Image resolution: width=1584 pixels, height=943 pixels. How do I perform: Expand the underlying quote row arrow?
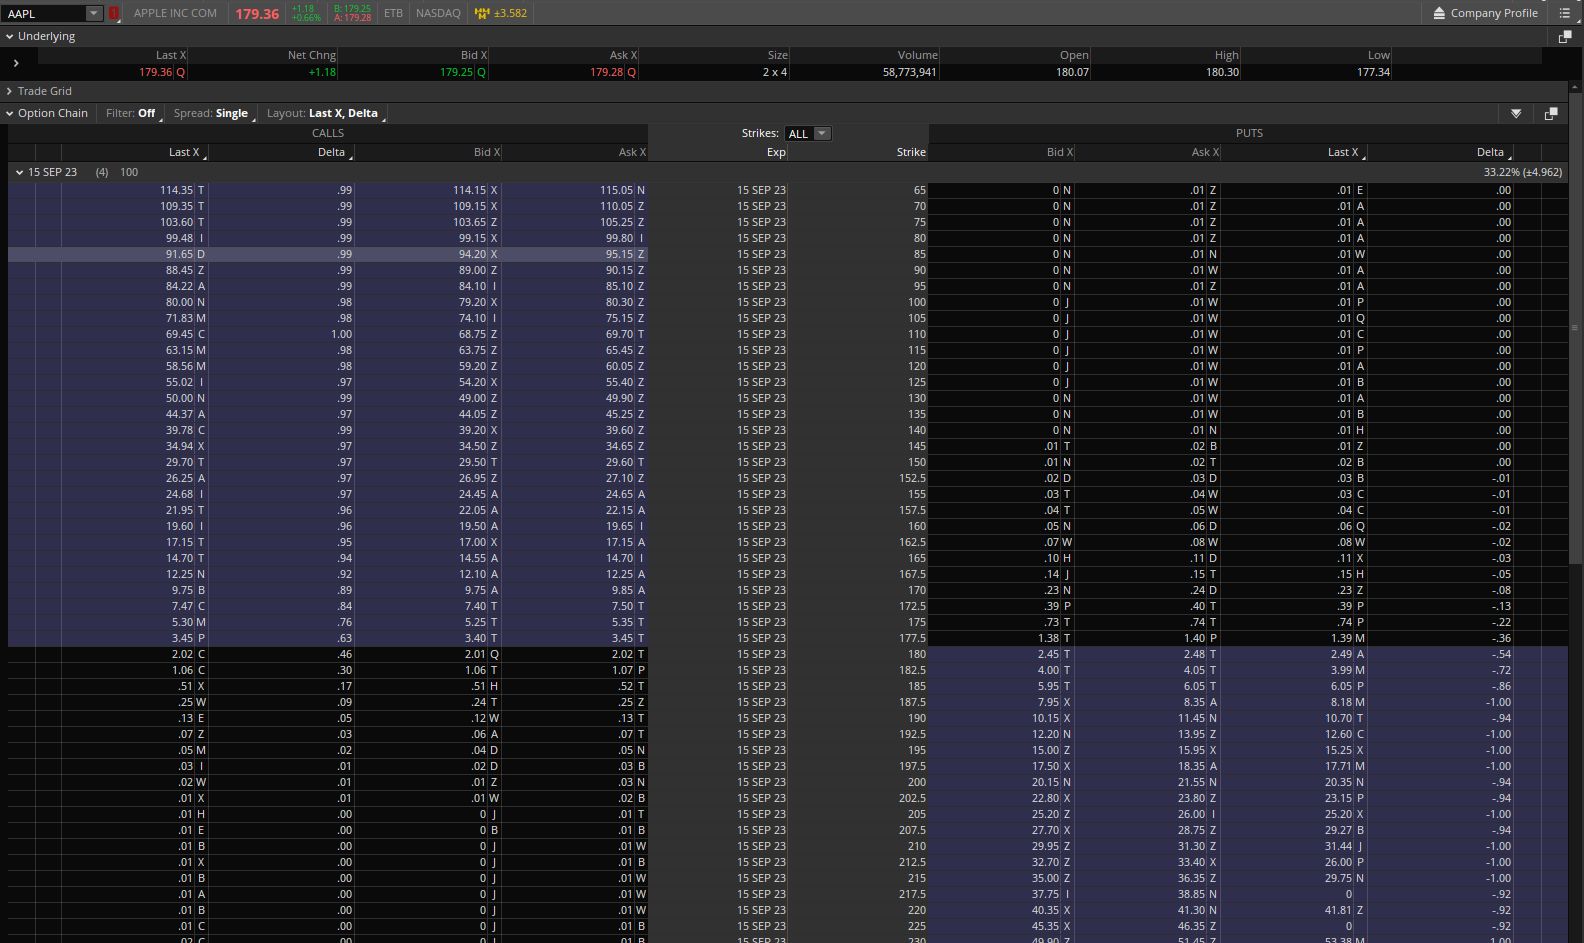pyautogui.click(x=16, y=63)
